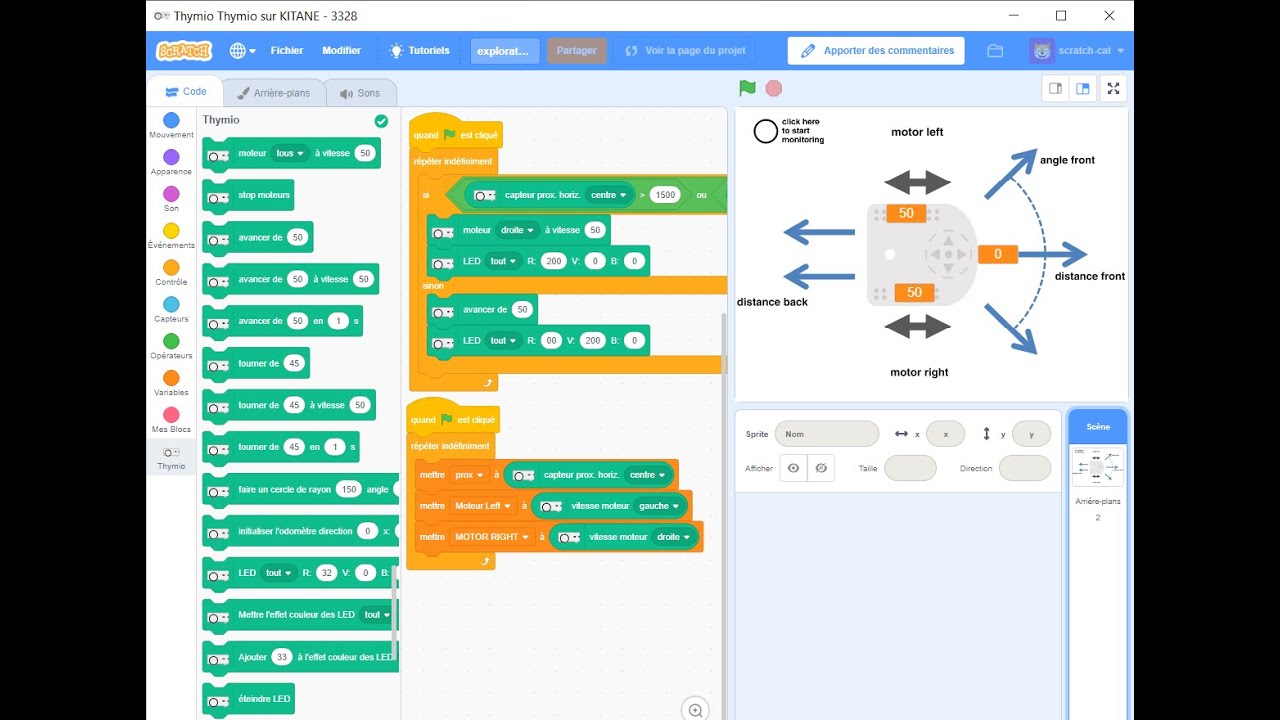1280x720 pixels.
Task: Click the sprite y coordinate field
Action: (x=1031, y=434)
